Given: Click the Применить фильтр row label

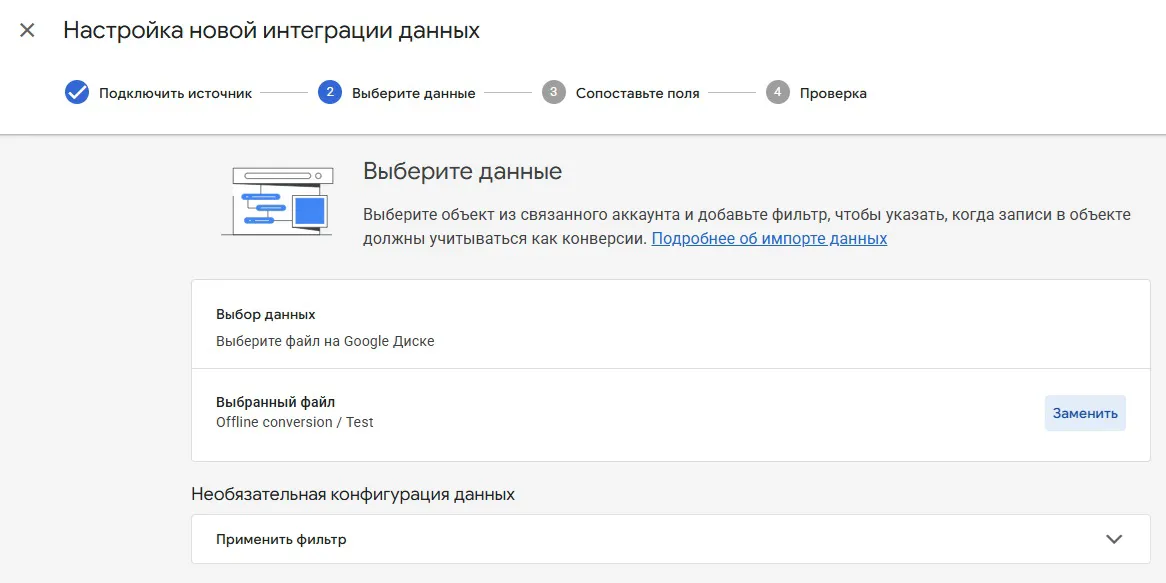Looking at the screenshot, I should coord(281,539).
